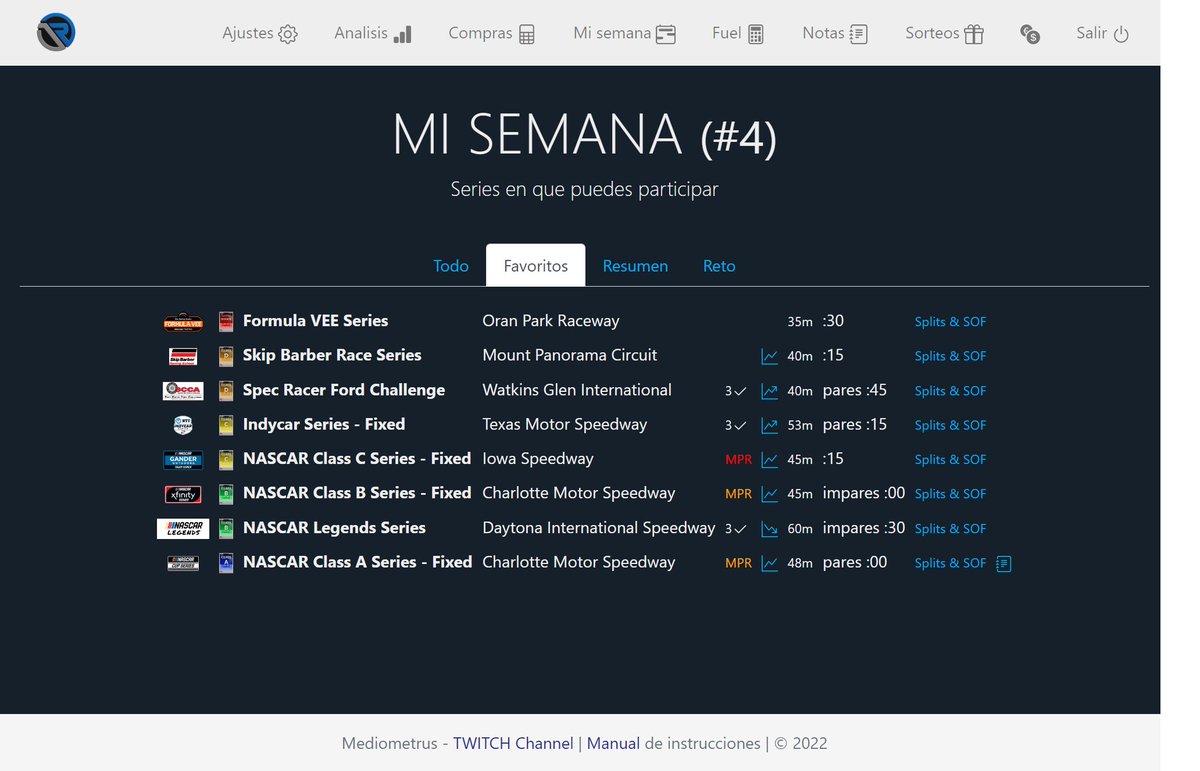This screenshot has width=1200, height=771.
Task: Open Splits & SOF for Skip Barber Series
Action: [950, 356]
